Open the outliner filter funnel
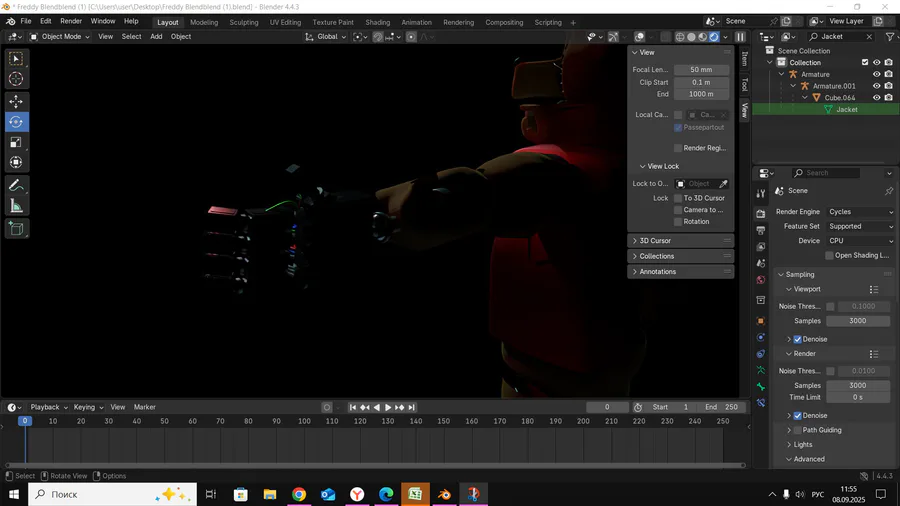900x506 pixels. [x=890, y=37]
